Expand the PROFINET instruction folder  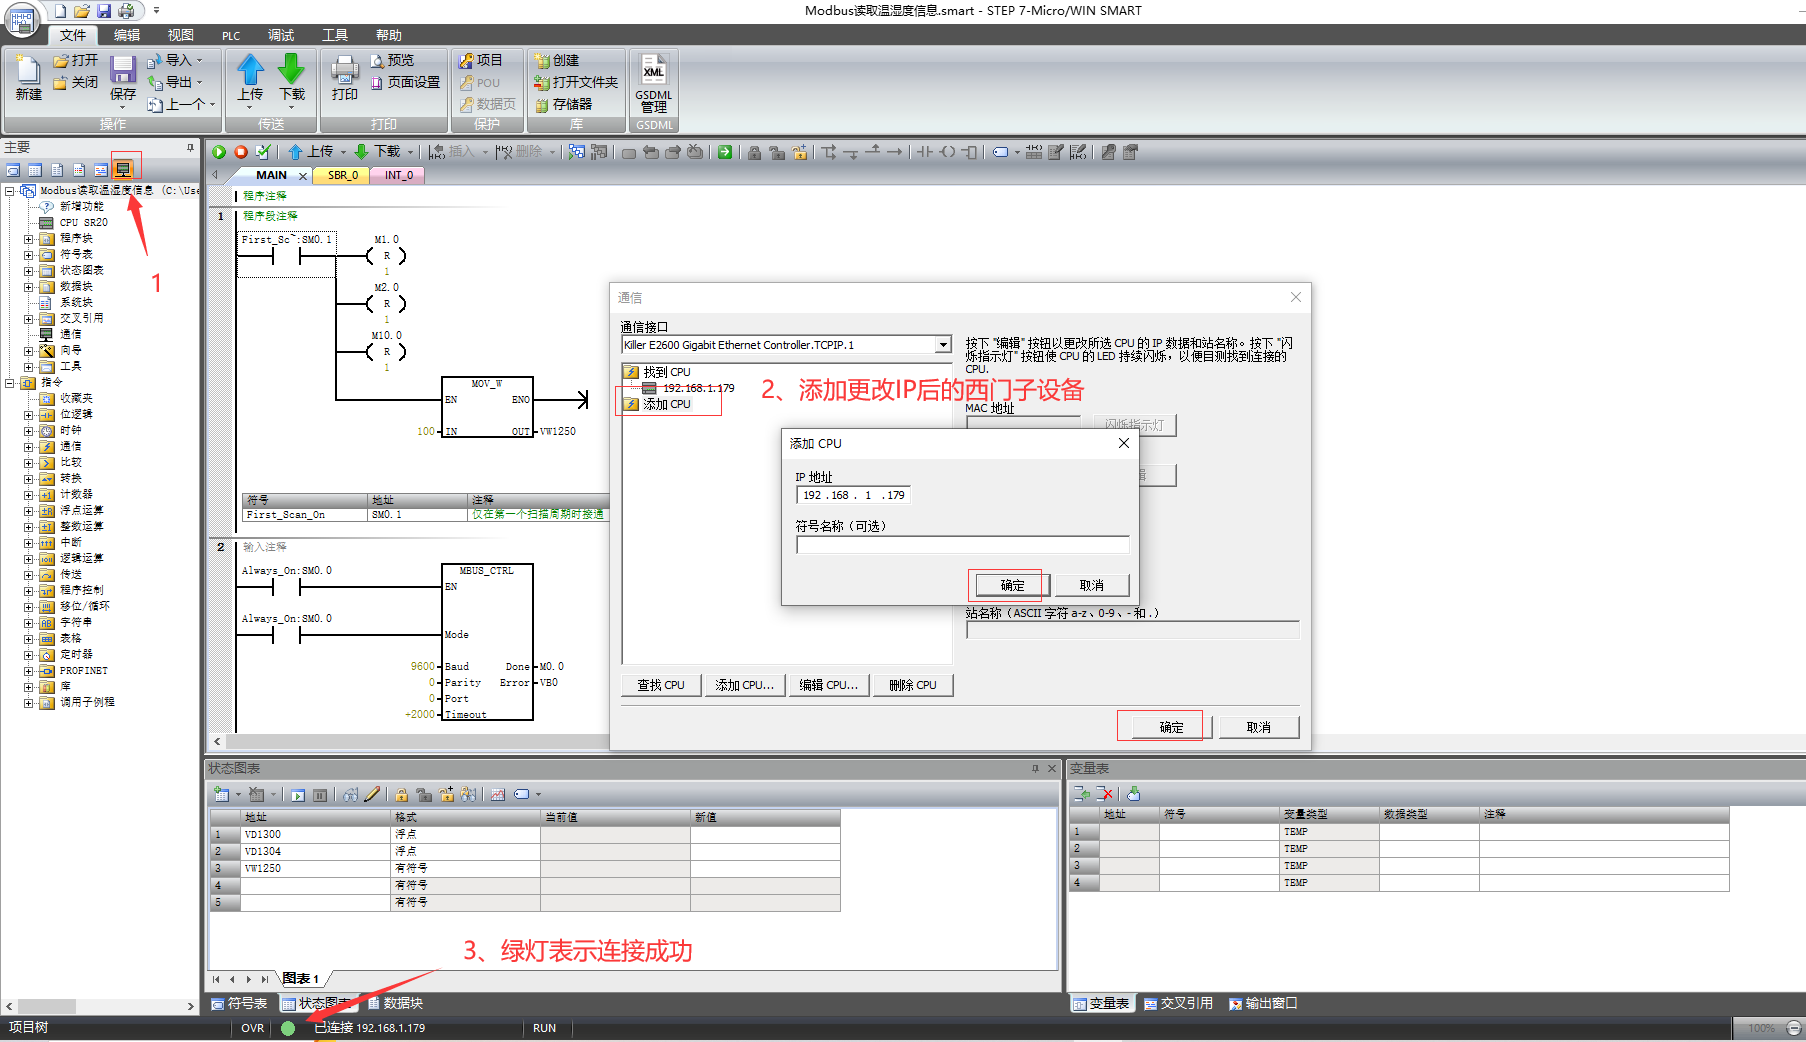29,671
